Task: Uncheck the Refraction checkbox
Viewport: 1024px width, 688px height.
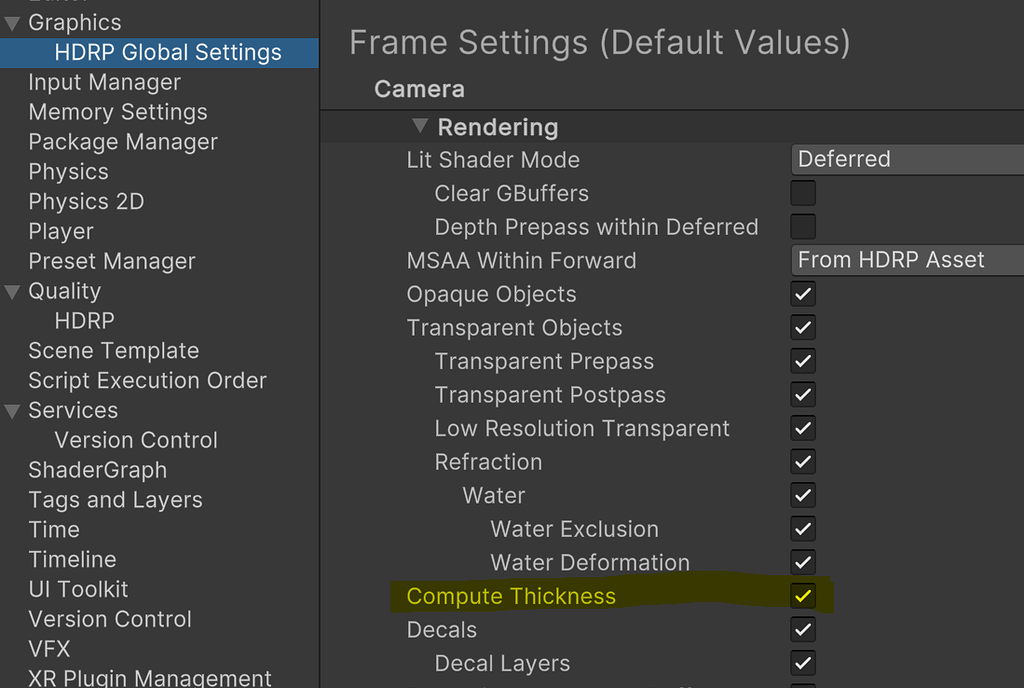Action: pos(803,462)
